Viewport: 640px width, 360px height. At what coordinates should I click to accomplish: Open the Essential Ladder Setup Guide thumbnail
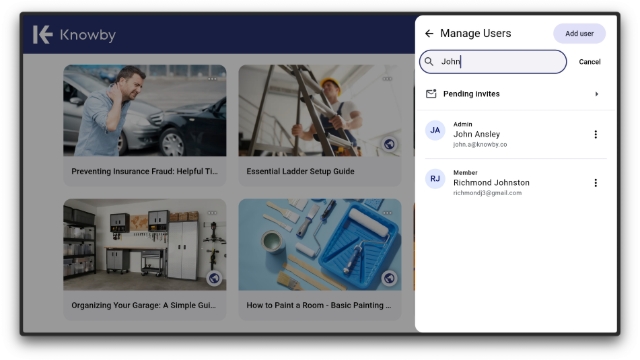point(320,110)
